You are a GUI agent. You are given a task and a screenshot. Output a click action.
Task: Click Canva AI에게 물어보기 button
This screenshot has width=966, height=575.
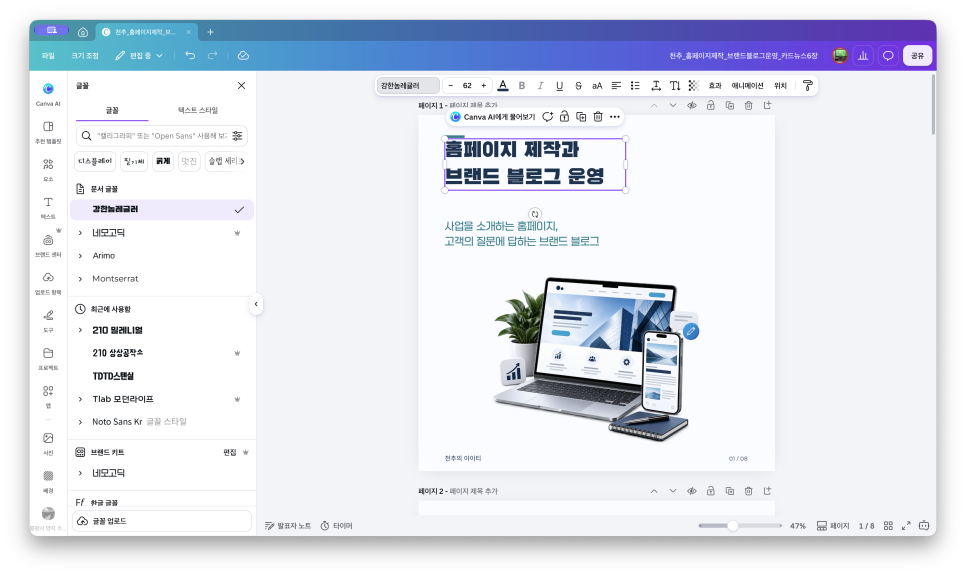pos(493,116)
